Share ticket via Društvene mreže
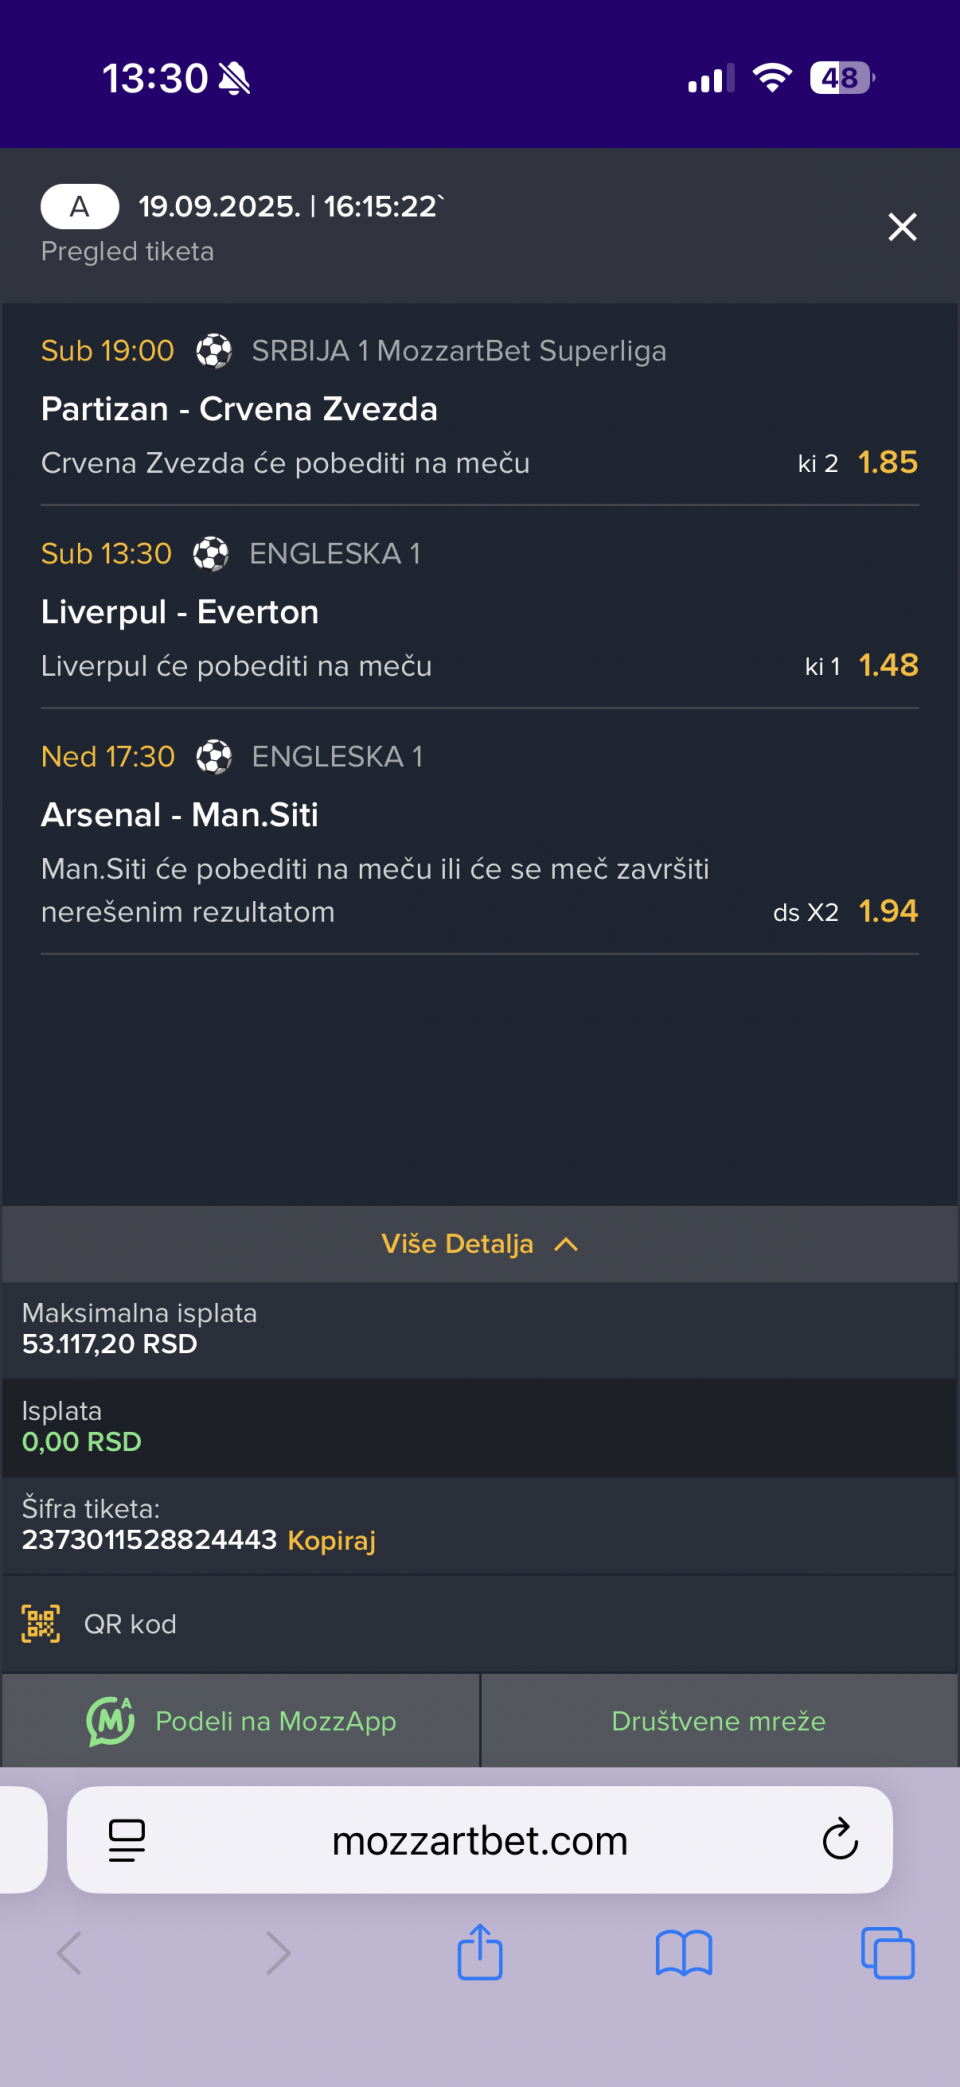This screenshot has width=960, height=2087. pos(719,1721)
